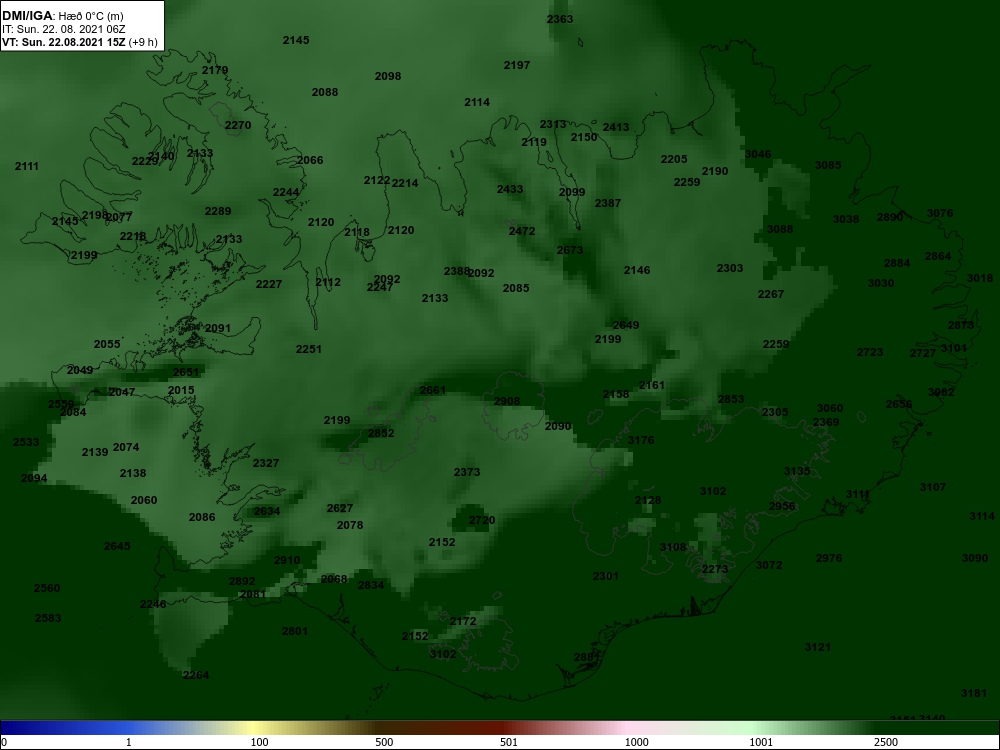Select the height label 2227
Viewport: 1000px width, 750px height.
[x=269, y=284]
